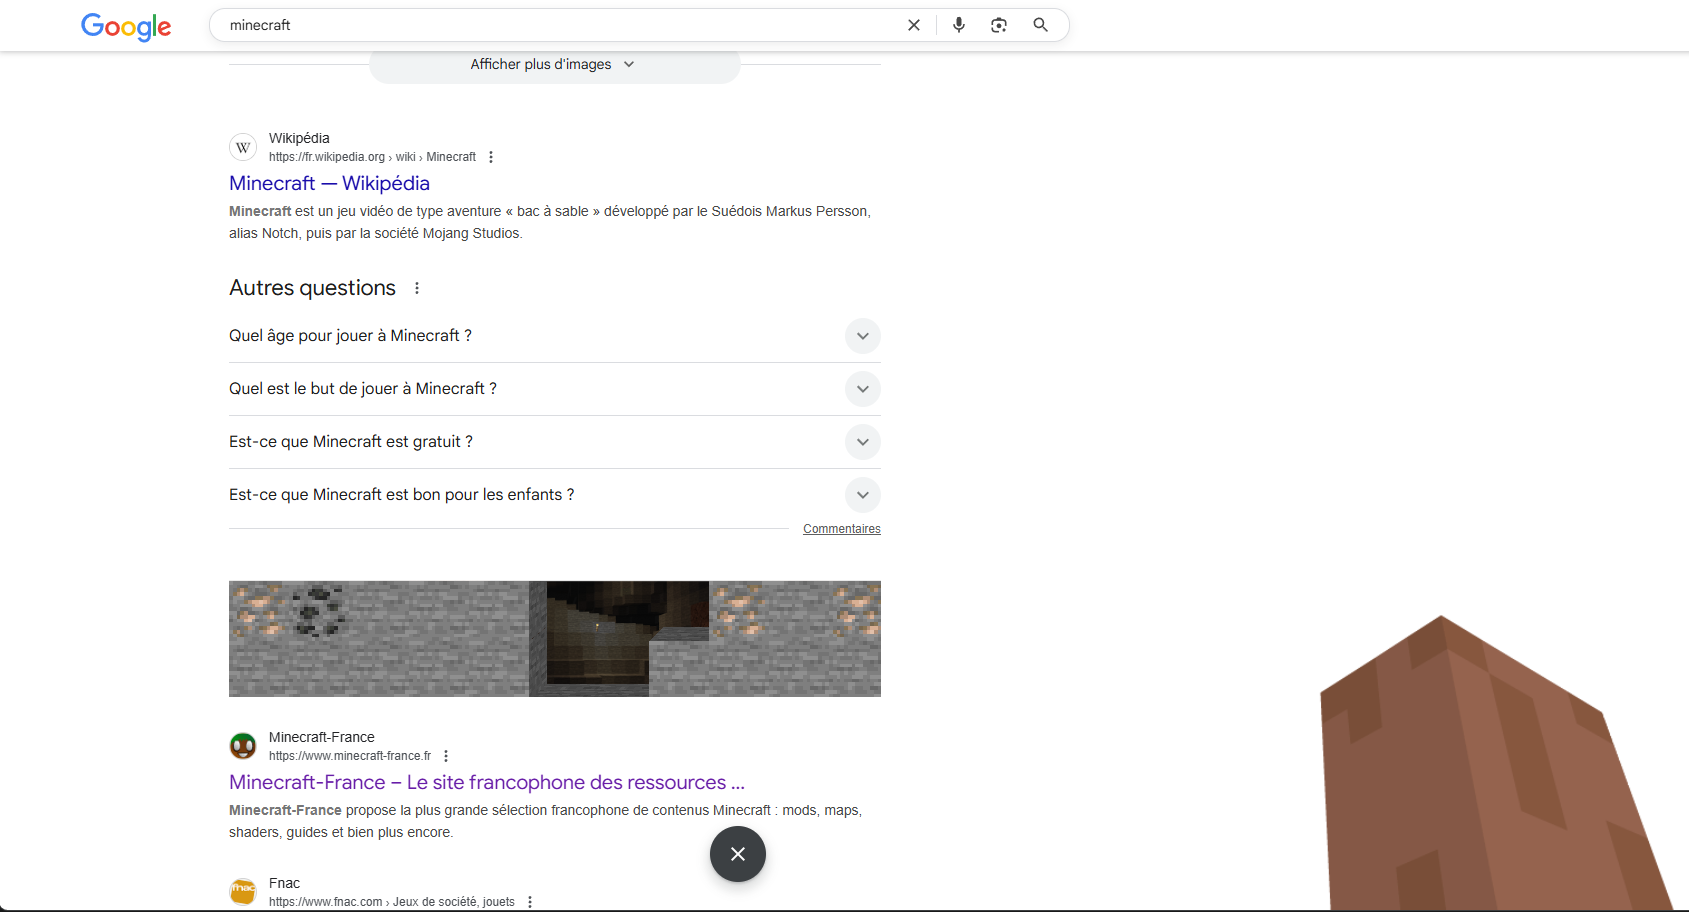
Task: Open options menu beside Autres questions
Action: 417,288
